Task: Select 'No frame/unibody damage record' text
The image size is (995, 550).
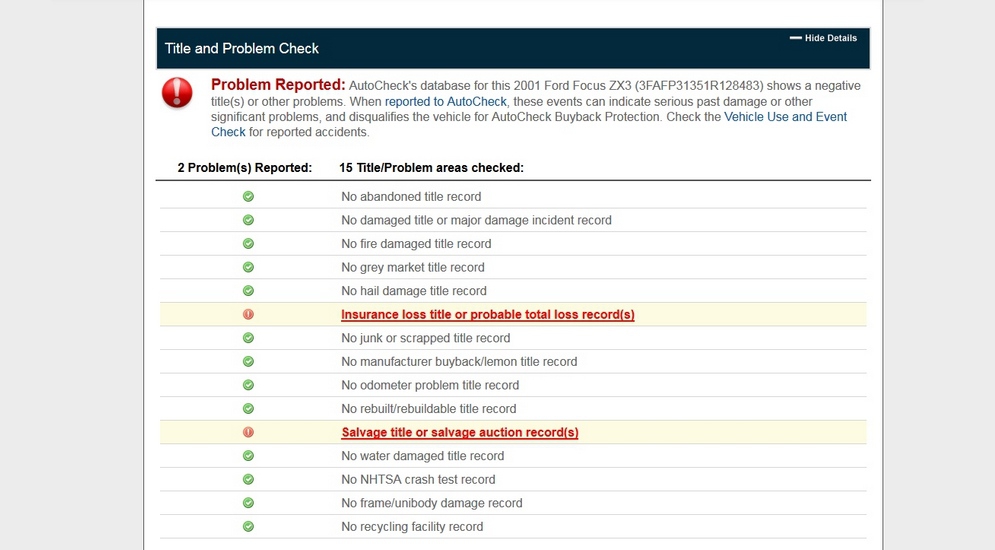Action: pyautogui.click(x=432, y=503)
